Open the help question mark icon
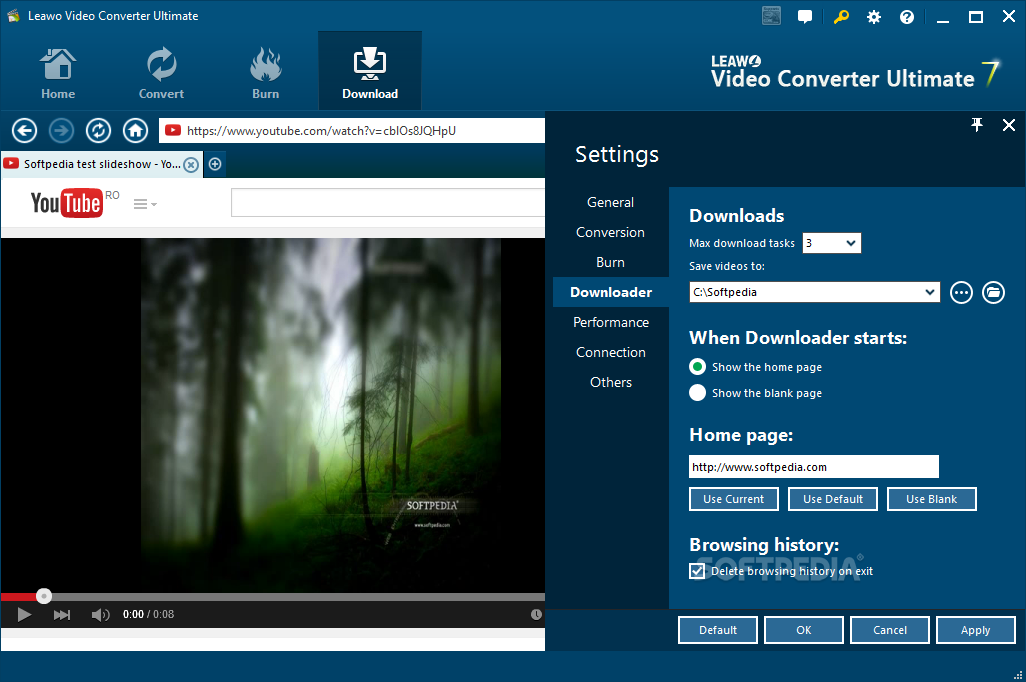The width and height of the screenshot is (1026, 682). [906, 17]
